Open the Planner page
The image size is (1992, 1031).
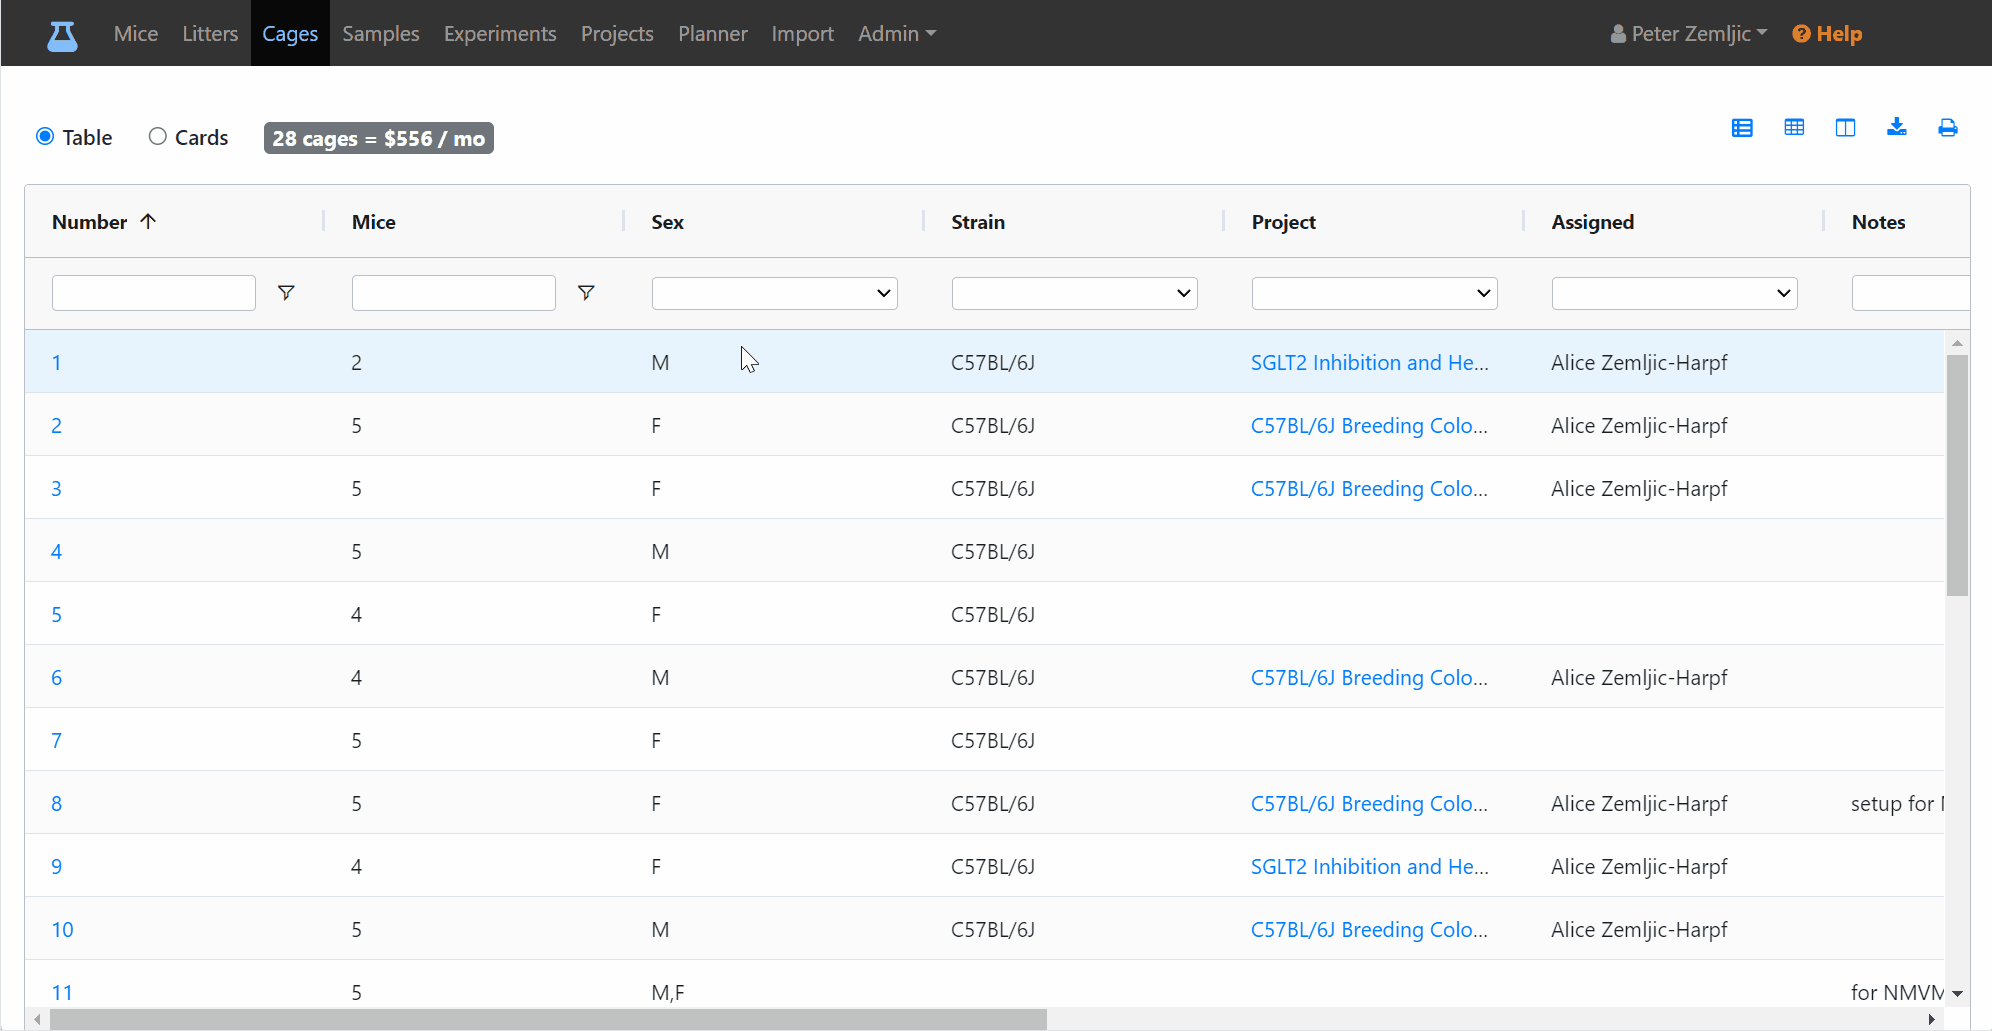[x=713, y=34]
